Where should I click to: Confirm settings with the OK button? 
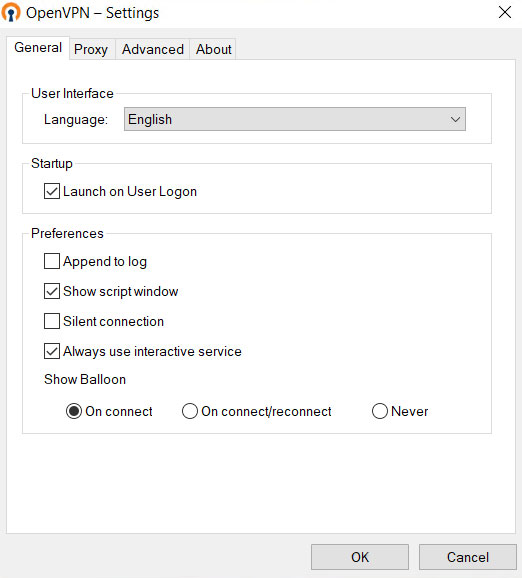coord(360,557)
